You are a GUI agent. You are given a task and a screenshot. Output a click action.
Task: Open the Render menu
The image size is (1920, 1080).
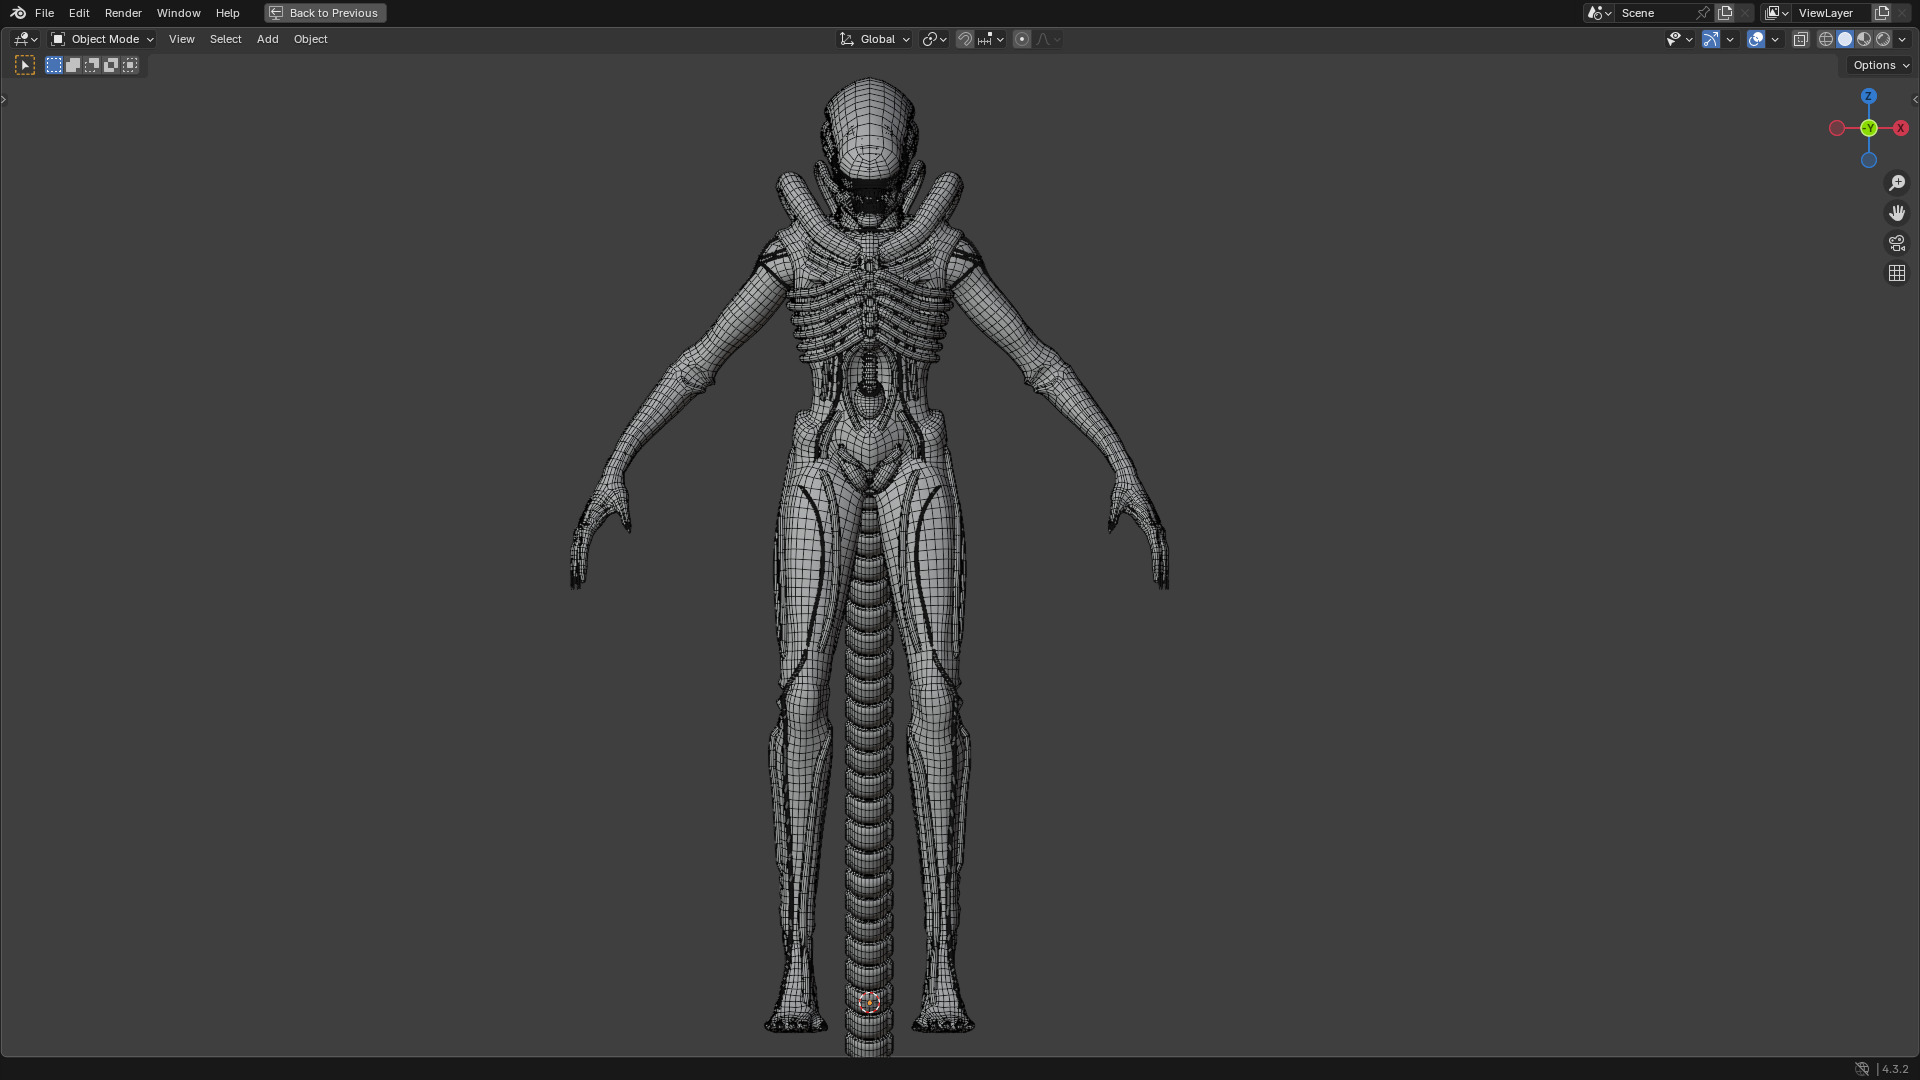tap(123, 13)
